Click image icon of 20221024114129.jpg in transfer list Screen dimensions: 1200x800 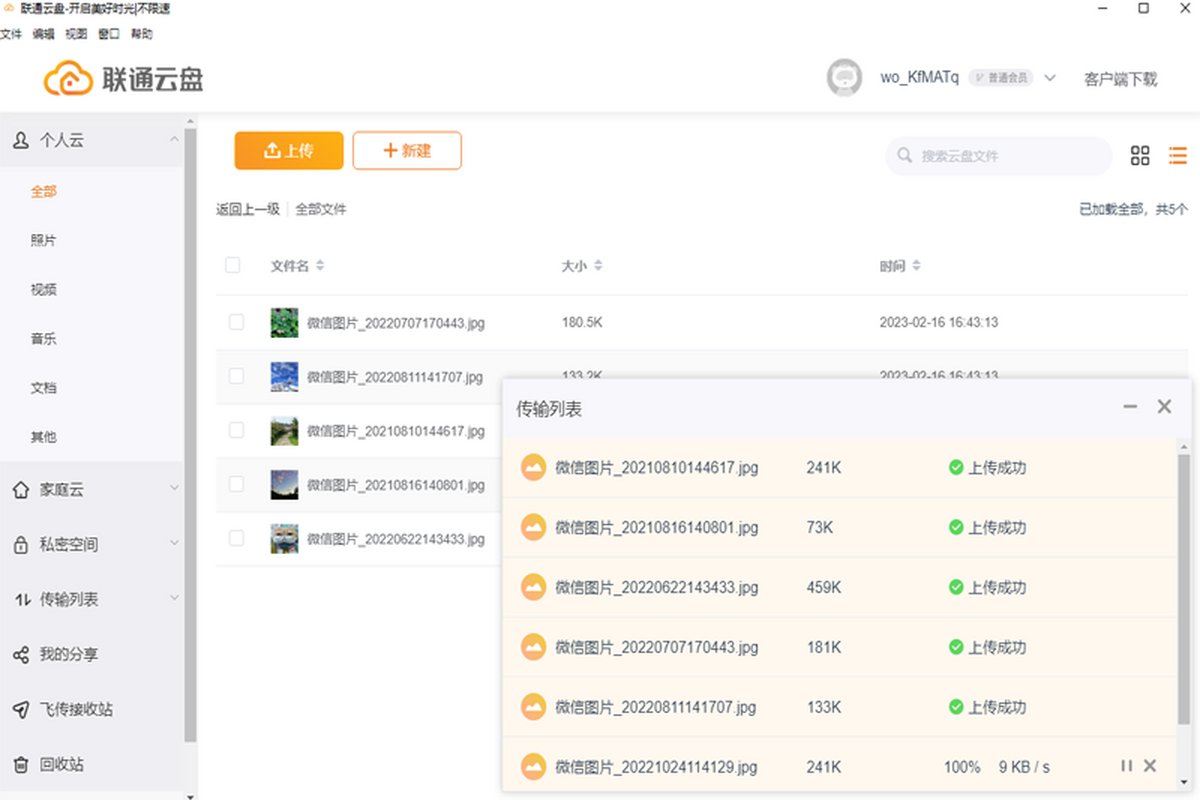[x=534, y=767]
